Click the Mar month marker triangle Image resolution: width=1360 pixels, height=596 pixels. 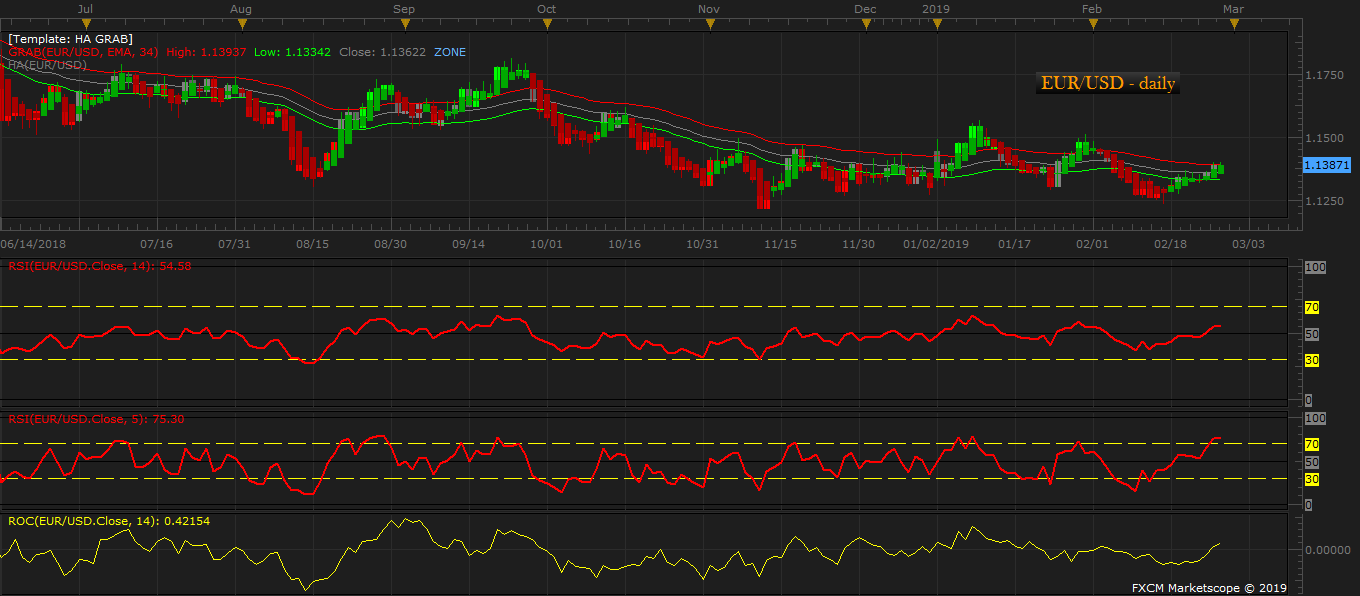coord(1234,24)
